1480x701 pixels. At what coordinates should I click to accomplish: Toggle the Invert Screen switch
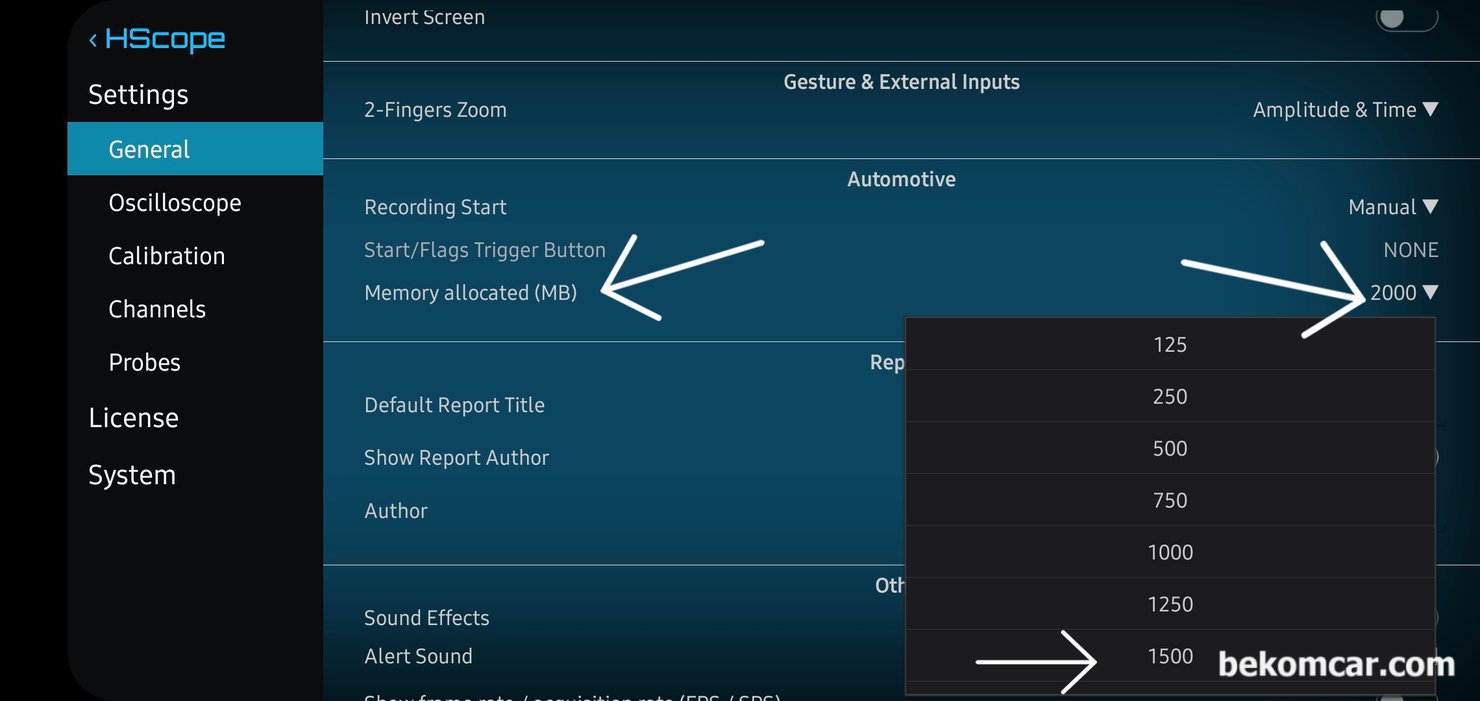coord(1406,18)
